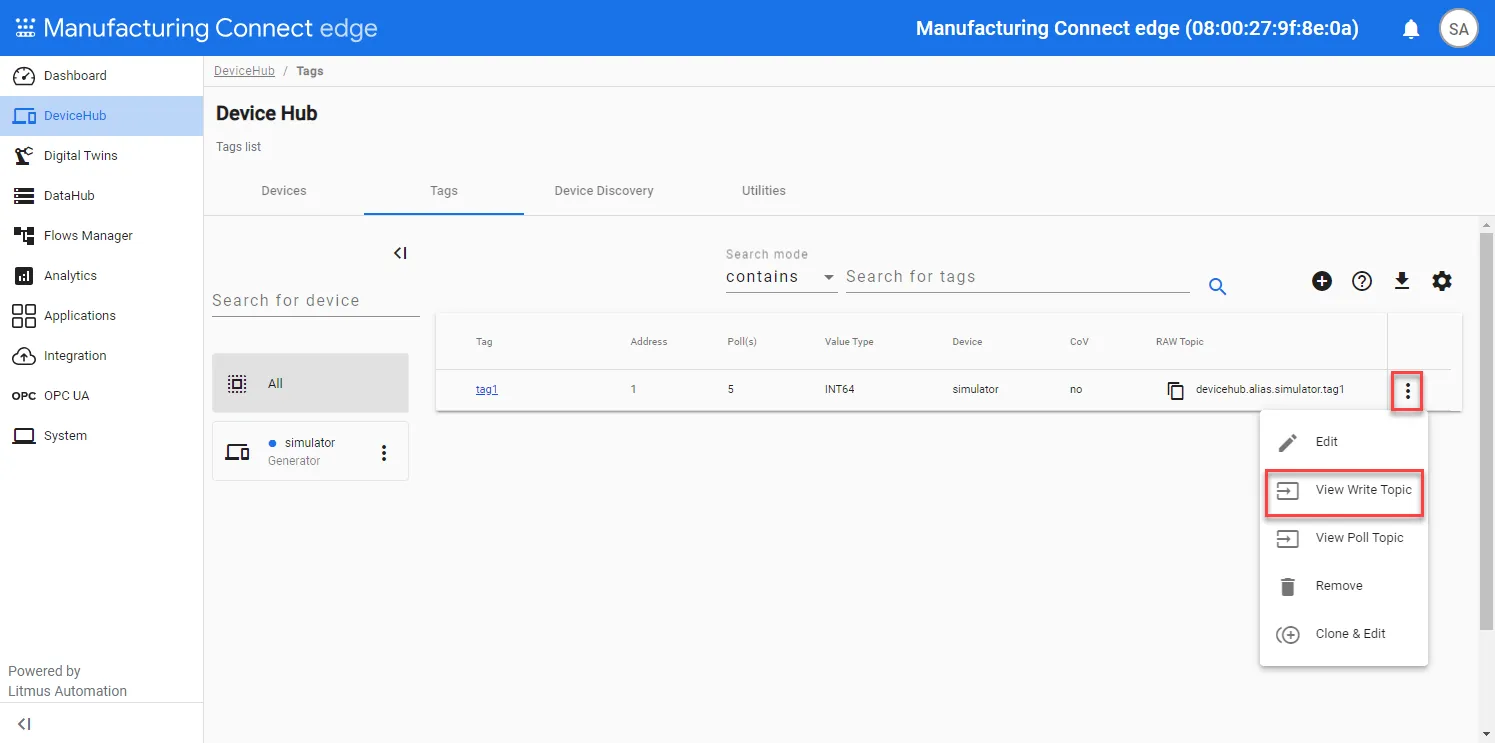Screen dimensions: 1495x743
Task: Choose Edit from the tag menu
Action: click(1344, 442)
